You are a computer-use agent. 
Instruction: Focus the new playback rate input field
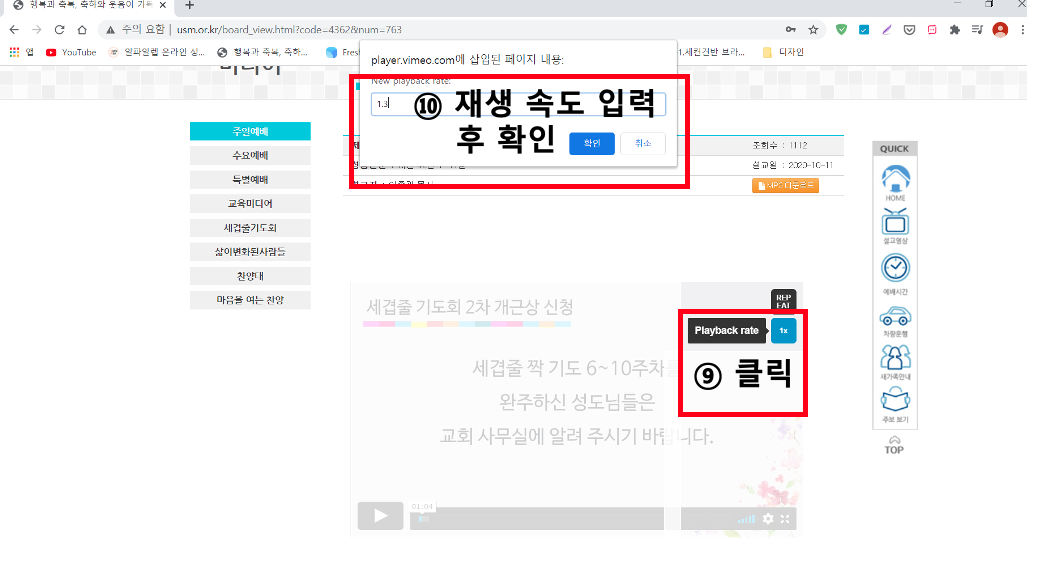(518, 104)
